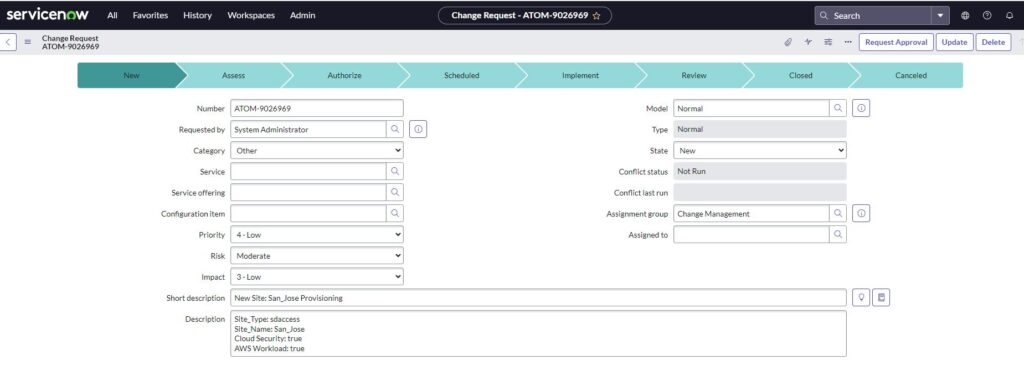
Task: Look up Requested by with magnifier icon
Action: (x=395, y=129)
